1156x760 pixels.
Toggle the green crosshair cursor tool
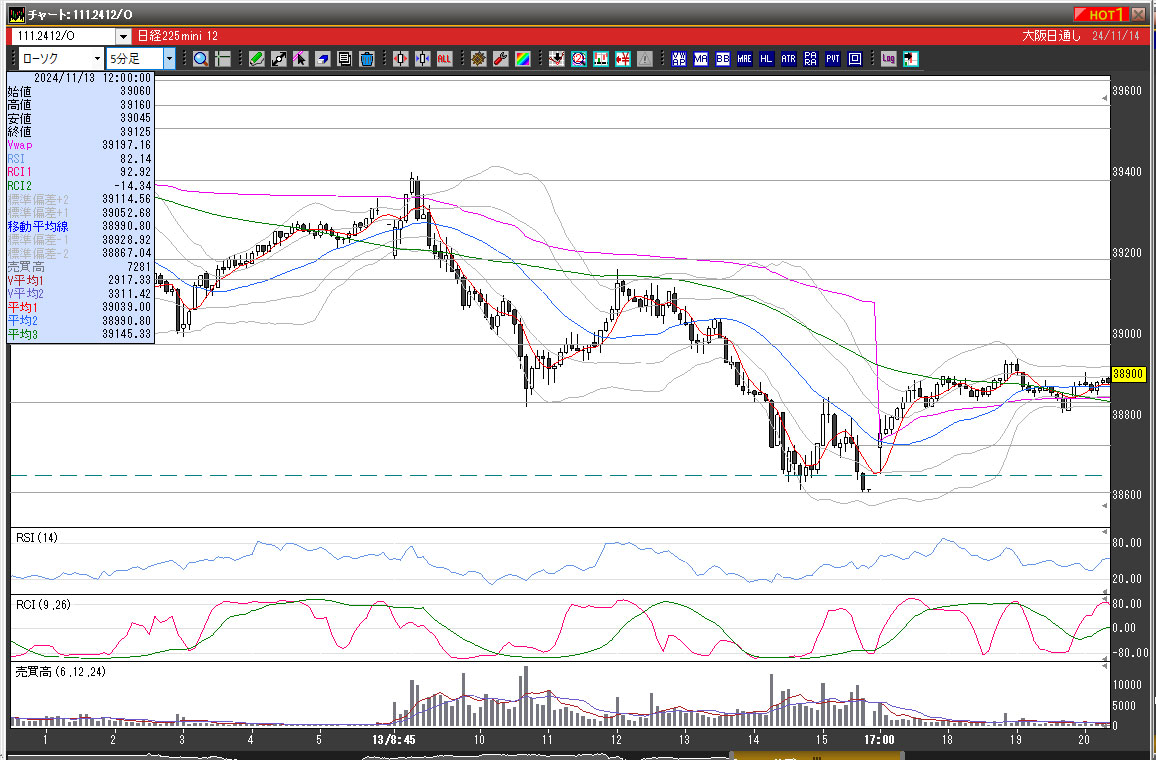point(223,59)
